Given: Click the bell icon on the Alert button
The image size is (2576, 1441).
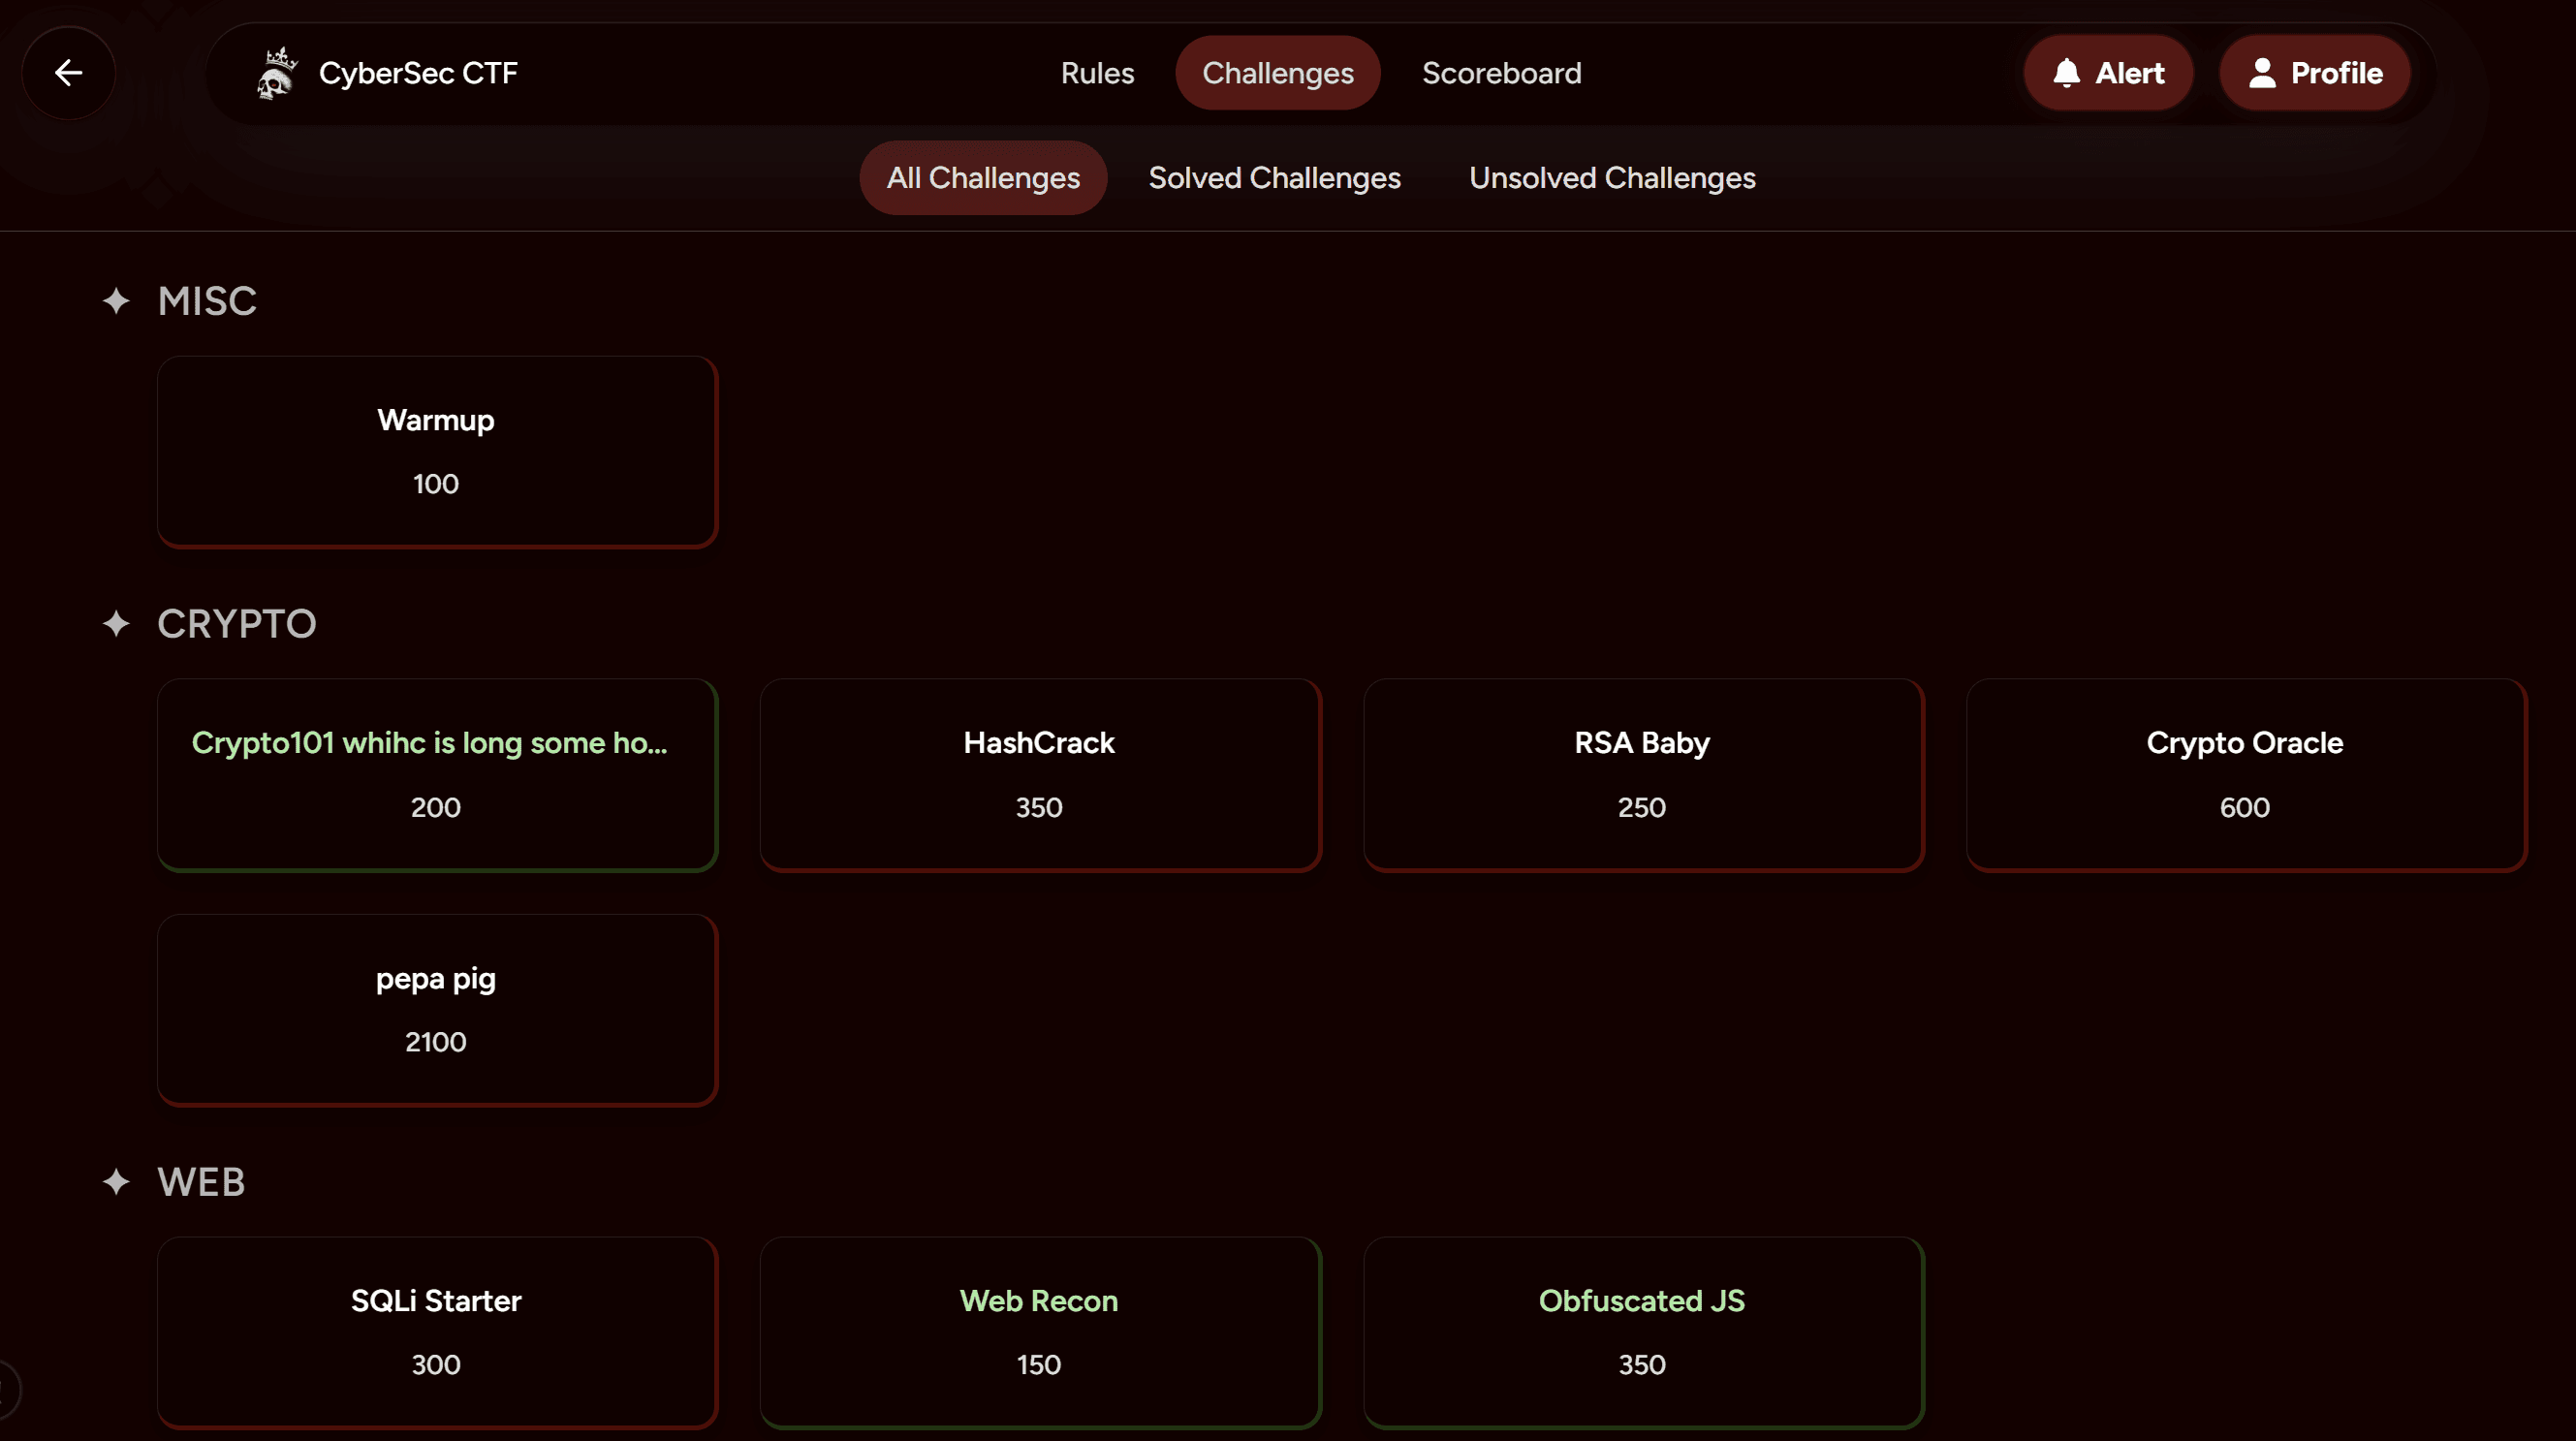Looking at the screenshot, I should click(x=2067, y=72).
